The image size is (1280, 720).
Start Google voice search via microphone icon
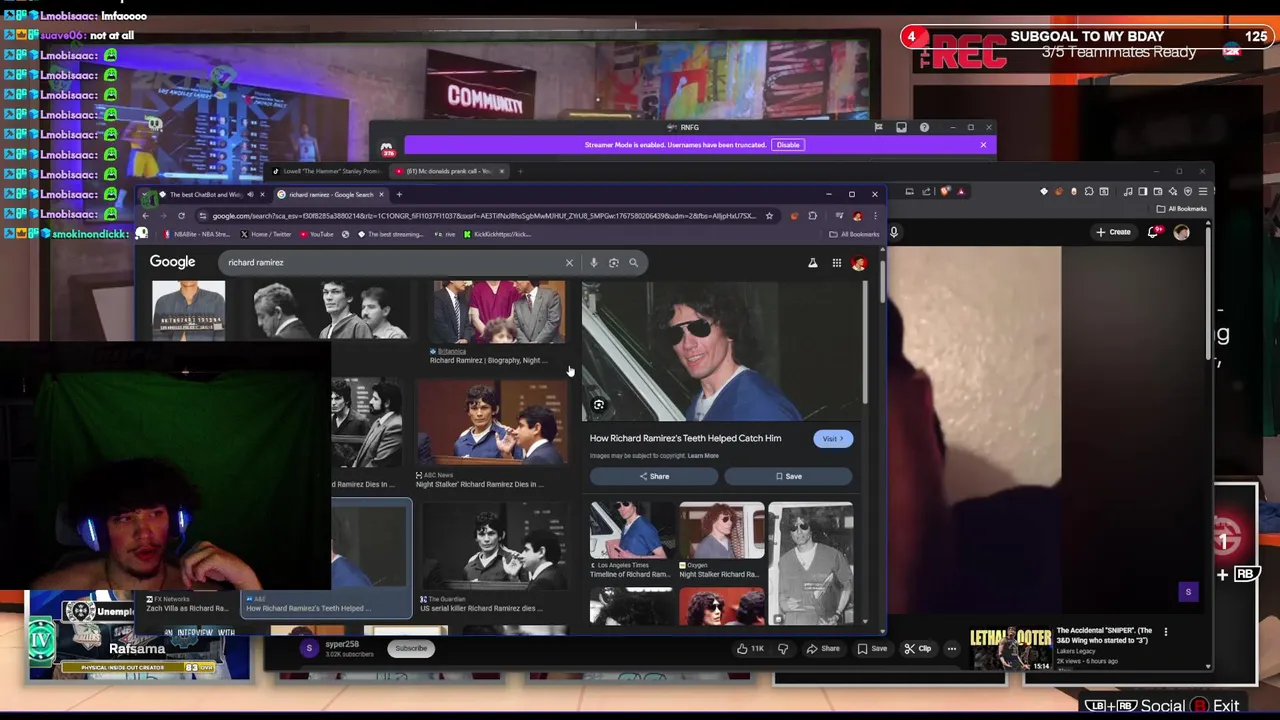[x=593, y=263]
